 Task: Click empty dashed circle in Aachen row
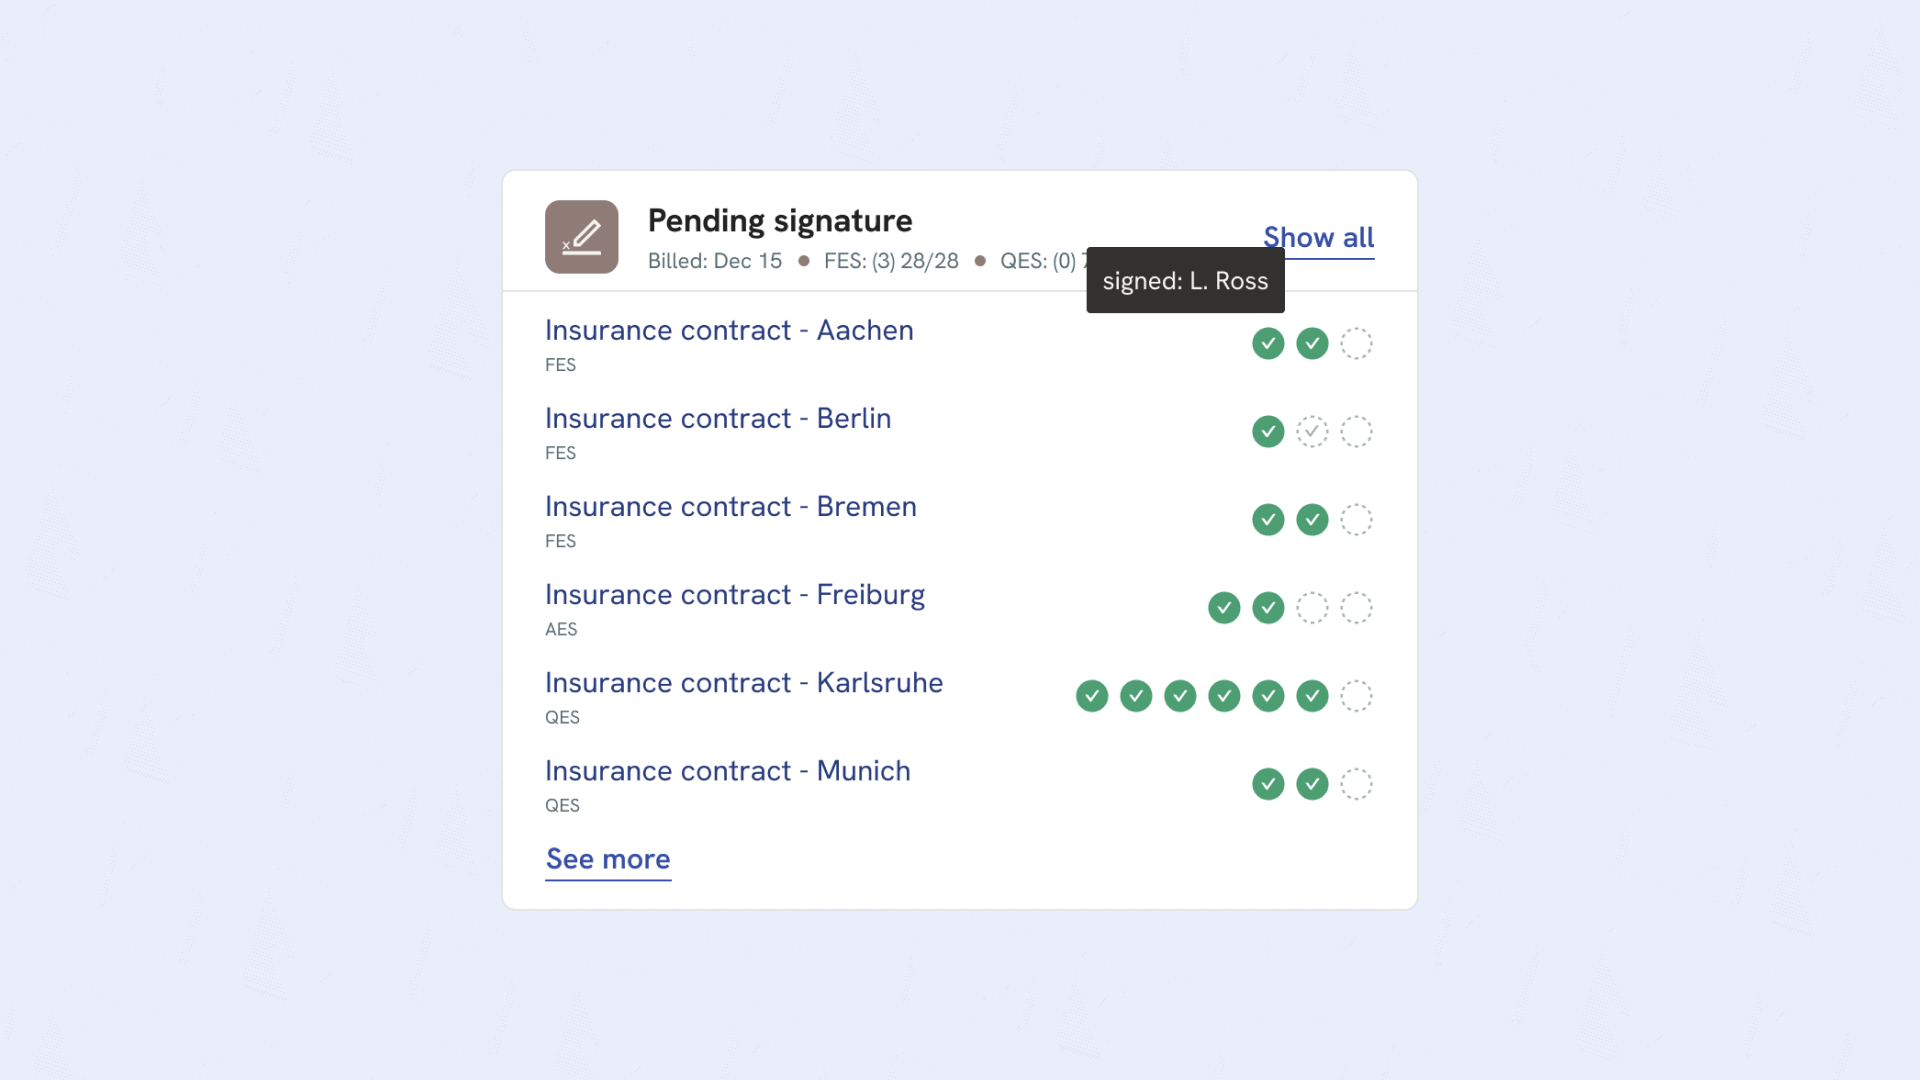pos(1356,343)
